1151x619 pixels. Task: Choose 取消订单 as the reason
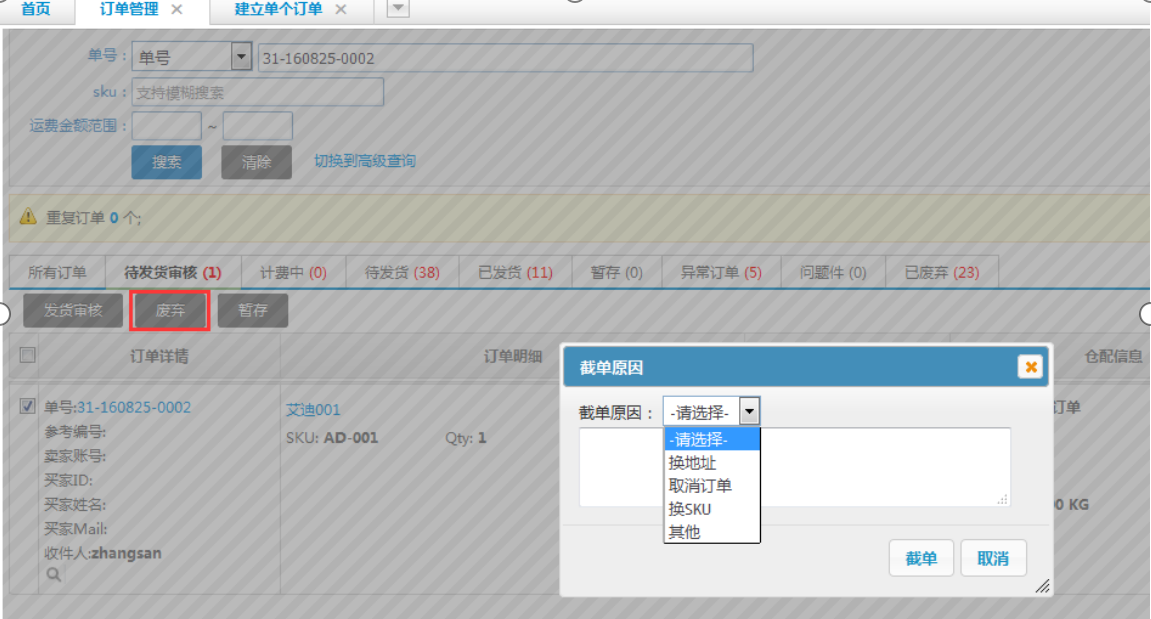pyautogui.click(x=700, y=486)
